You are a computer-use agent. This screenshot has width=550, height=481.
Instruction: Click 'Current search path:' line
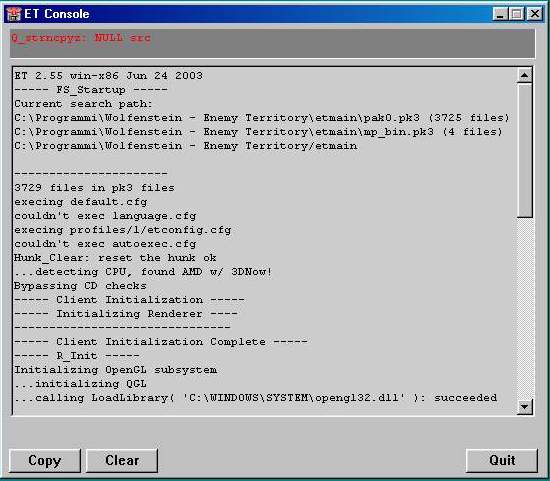tap(83, 104)
